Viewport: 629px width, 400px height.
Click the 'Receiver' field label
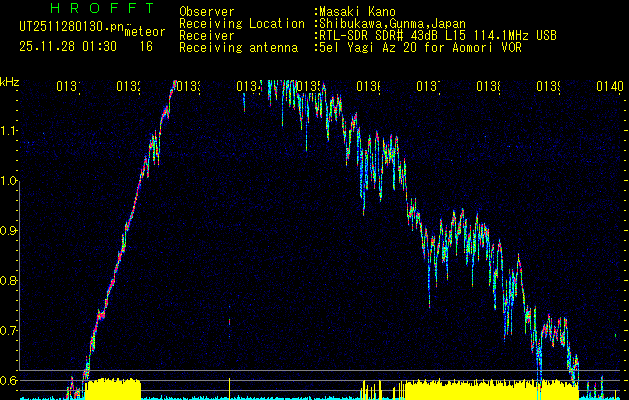(x=207, y=36)
